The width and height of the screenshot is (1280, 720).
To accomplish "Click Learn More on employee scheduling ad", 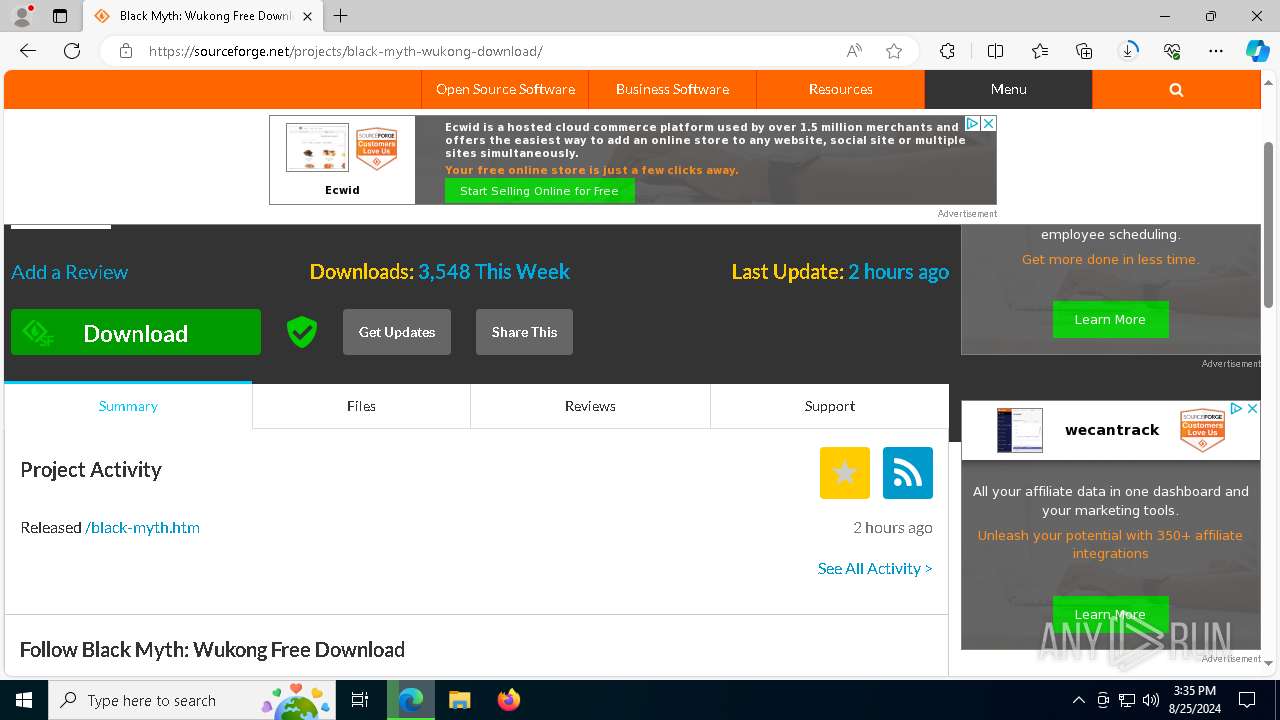I will (1110, 319).
